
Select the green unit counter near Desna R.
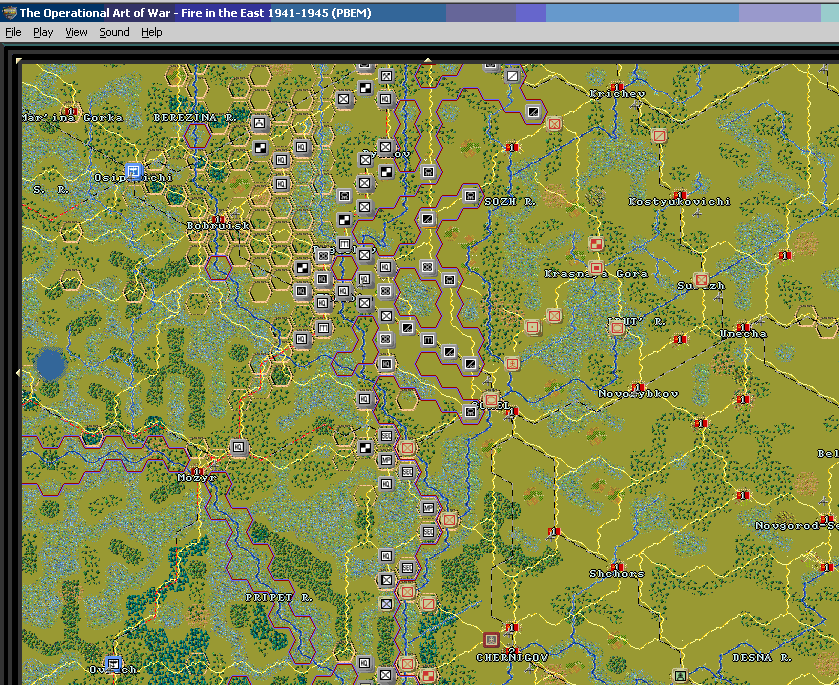(680, 676)
